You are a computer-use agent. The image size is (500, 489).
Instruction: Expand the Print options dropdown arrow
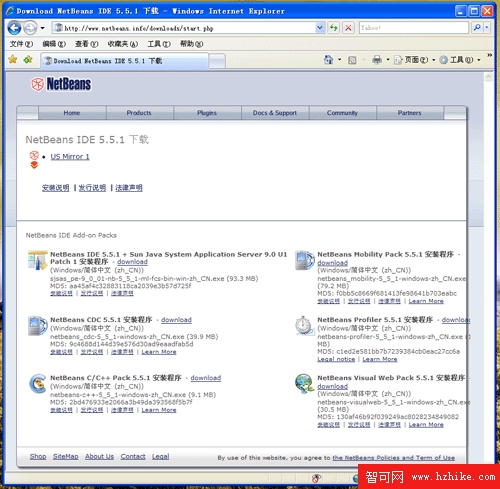pos(388,60)
